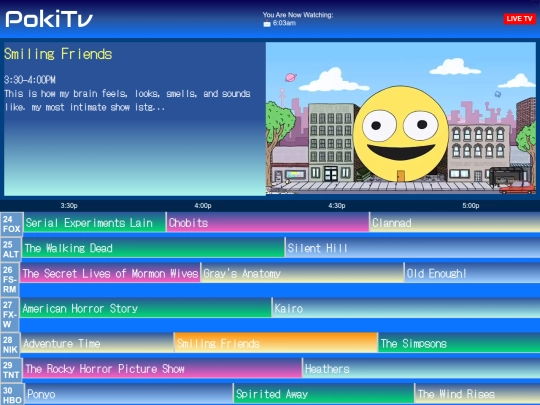
Task: Select channel 25 ALT
Action: point(11,249)
